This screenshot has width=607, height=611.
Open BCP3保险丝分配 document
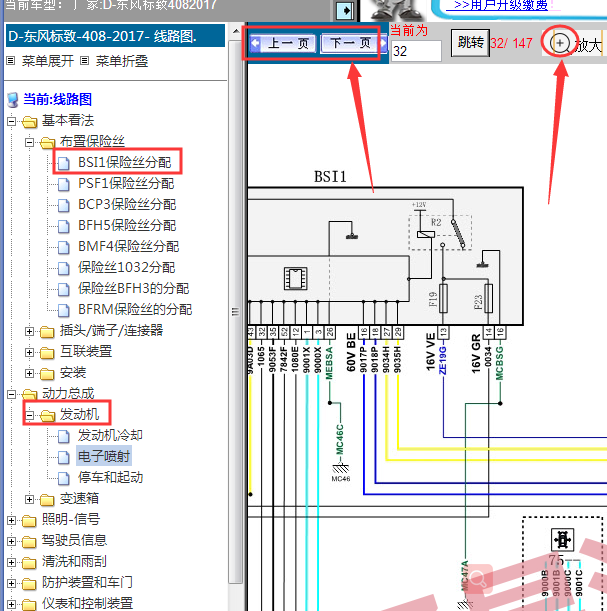click(127, 204)
